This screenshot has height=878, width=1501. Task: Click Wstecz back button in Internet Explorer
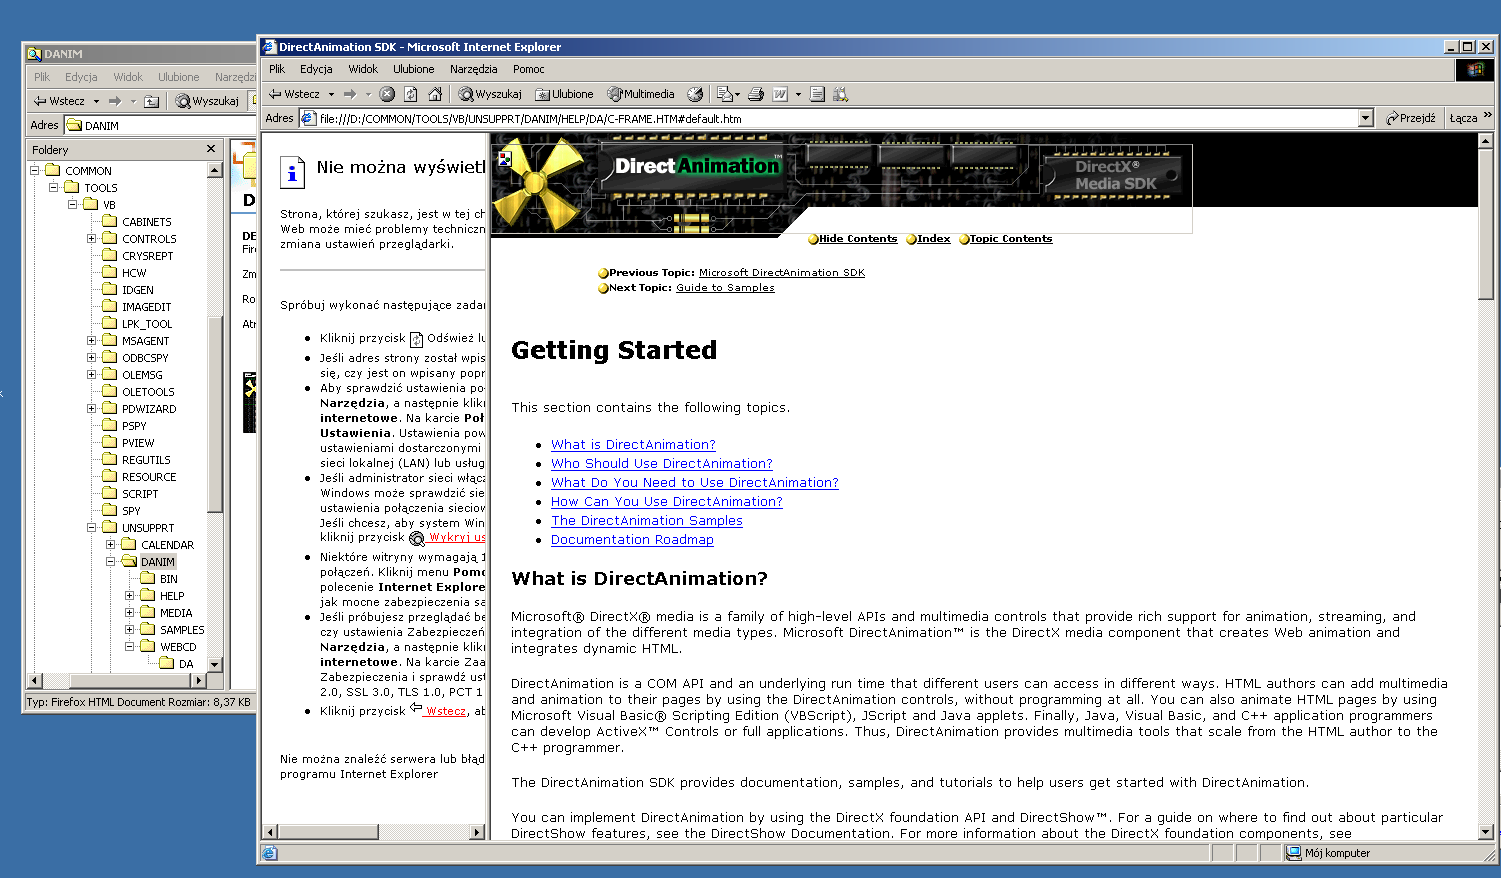pos(294,94)
